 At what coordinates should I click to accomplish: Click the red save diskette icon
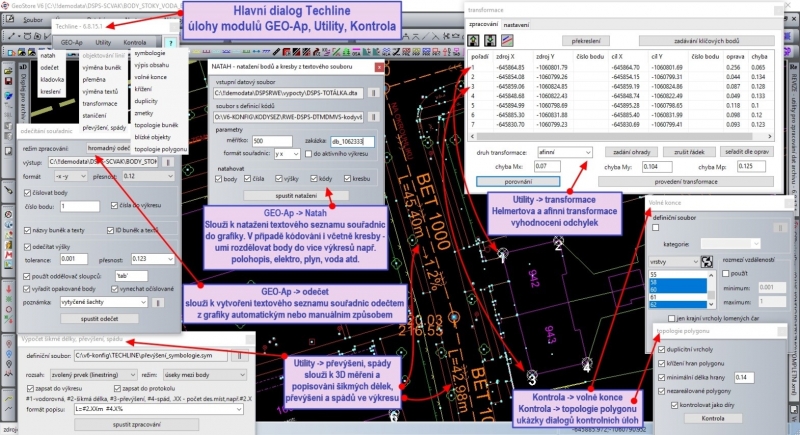point(9,81)
